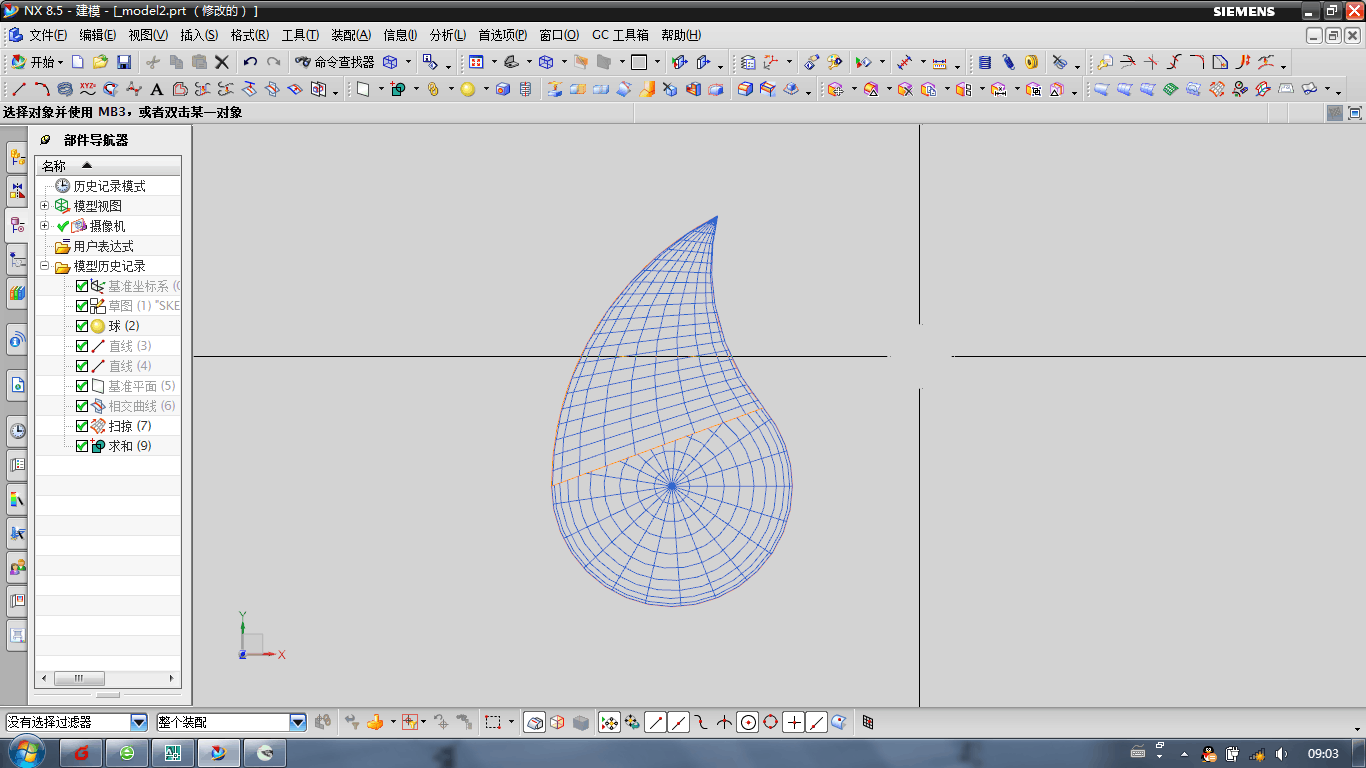
Task: Open the Part Navigator sidebar tab
Action: [x=17, y=226]
